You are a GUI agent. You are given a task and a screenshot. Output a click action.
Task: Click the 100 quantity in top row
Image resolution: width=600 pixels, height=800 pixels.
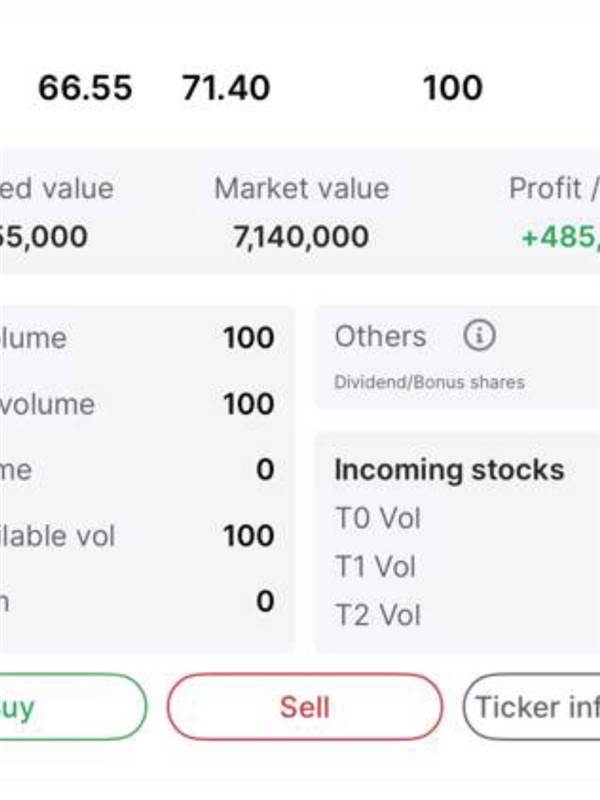tap(453, 87)
